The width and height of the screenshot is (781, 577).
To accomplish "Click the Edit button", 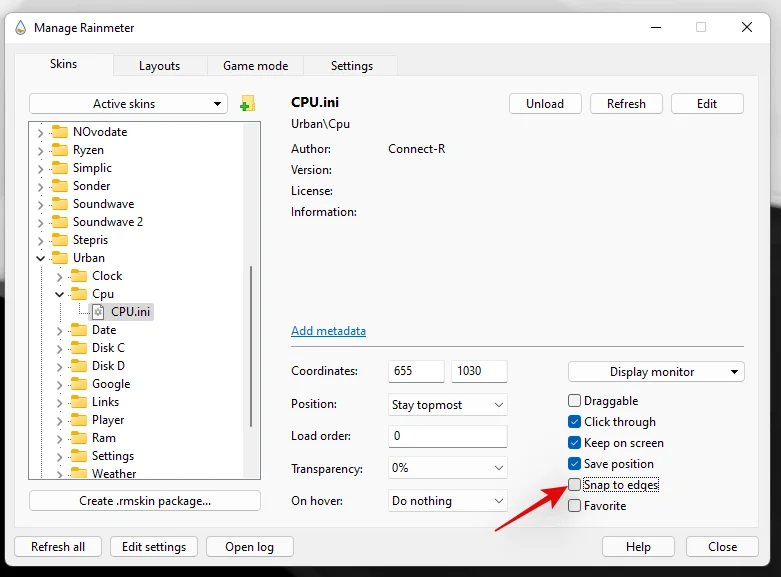I will 707,104.
